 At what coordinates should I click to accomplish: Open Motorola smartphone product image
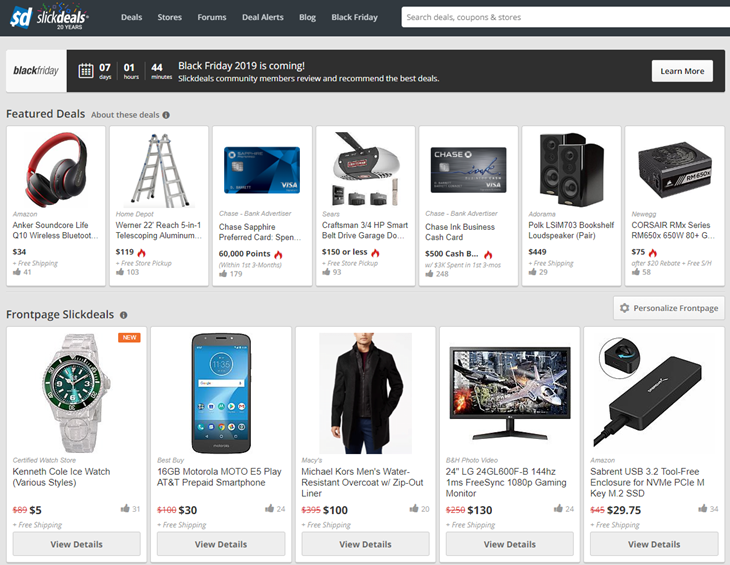221,393
